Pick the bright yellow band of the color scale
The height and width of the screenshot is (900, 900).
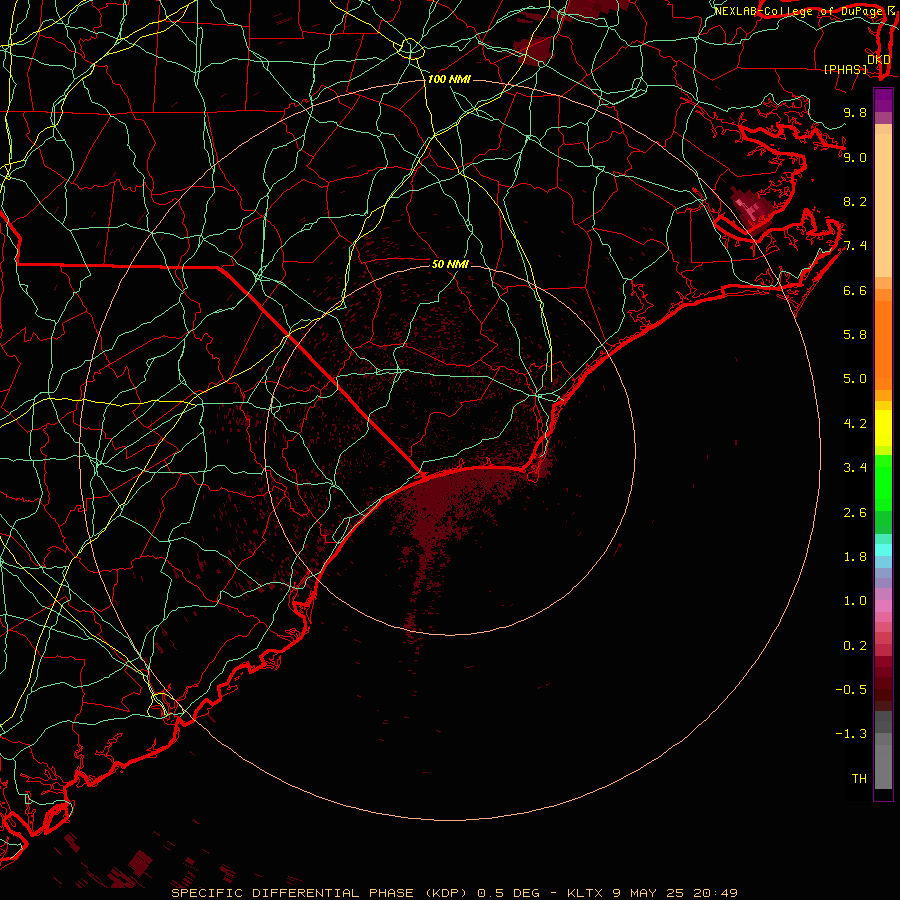pyautogui.click(x=883, y=428)
